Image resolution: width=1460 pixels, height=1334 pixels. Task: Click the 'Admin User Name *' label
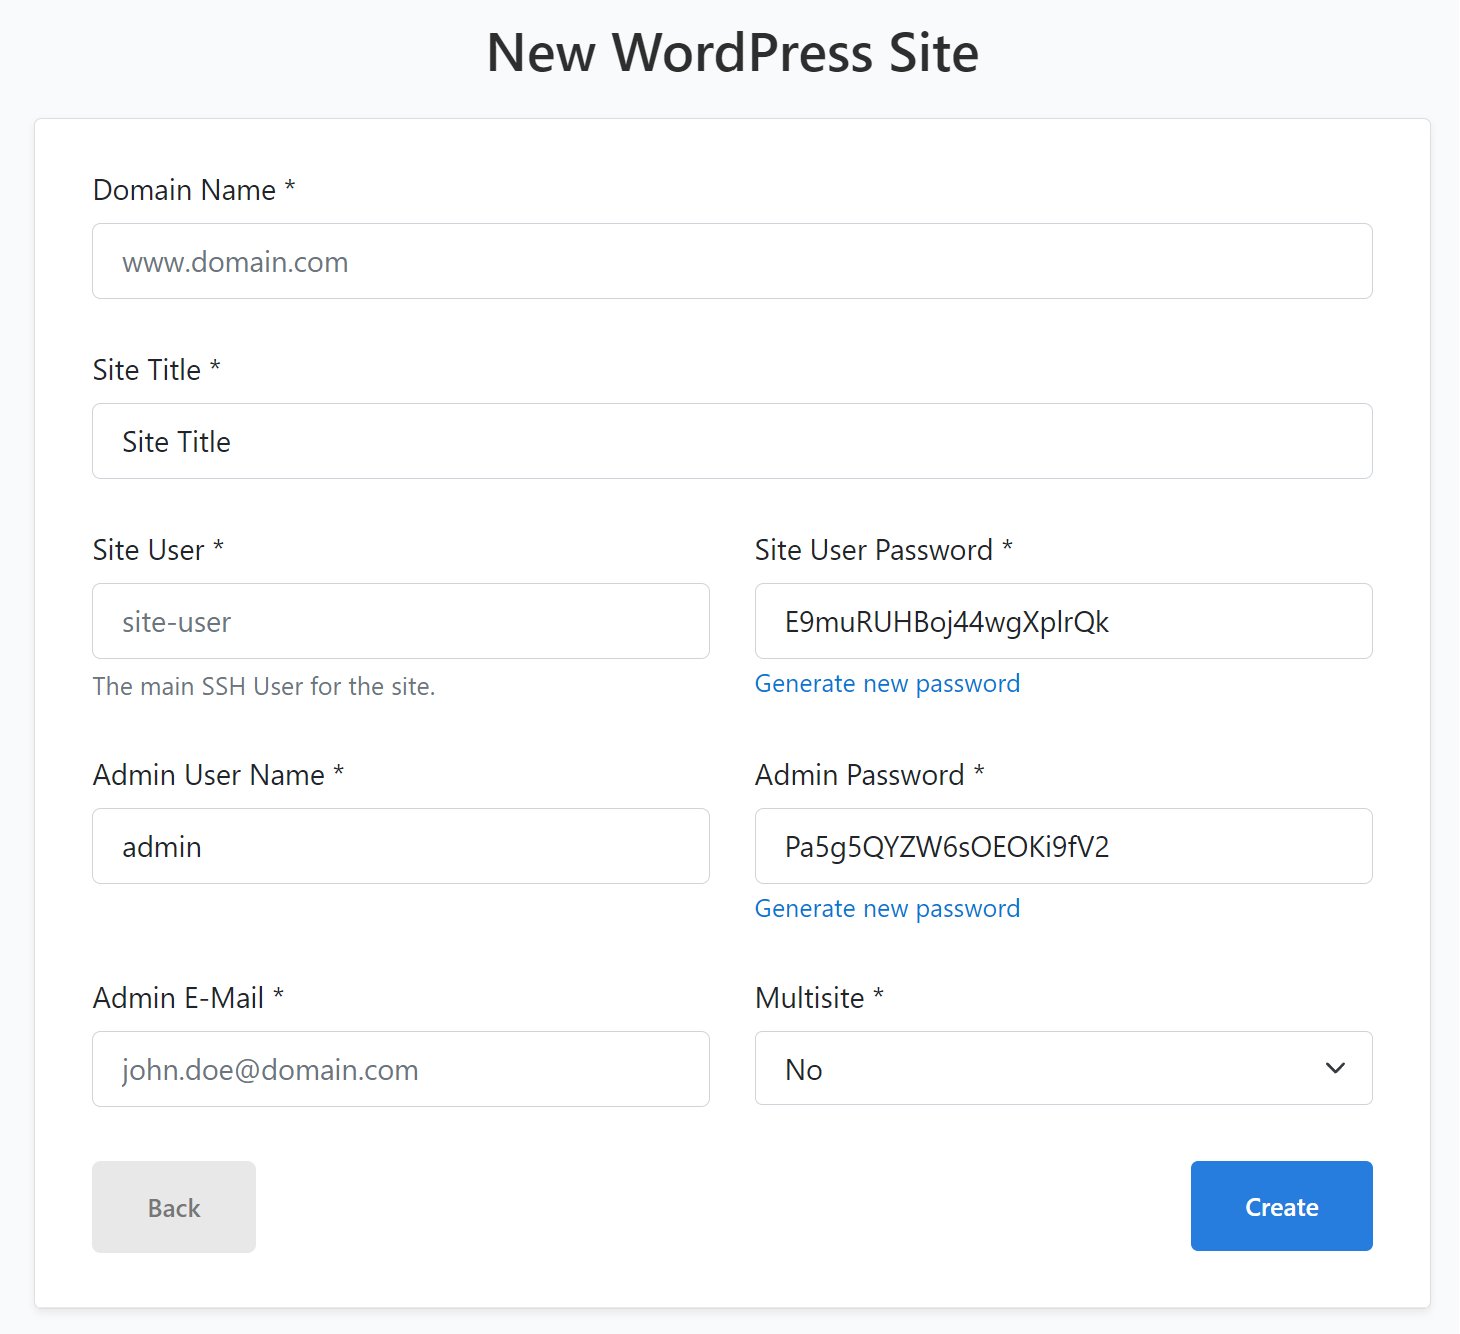coord(219,775)
